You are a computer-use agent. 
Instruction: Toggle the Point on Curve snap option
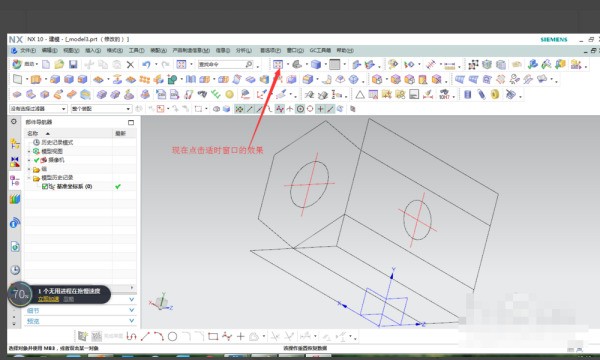tap(330, 109)
